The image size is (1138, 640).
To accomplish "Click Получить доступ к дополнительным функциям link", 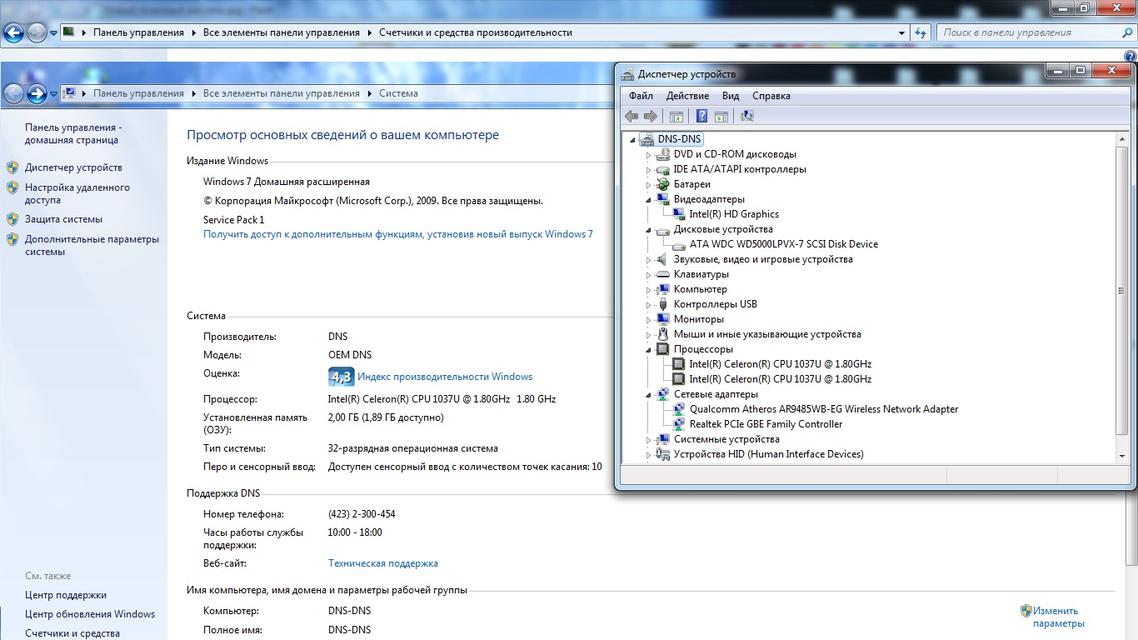I will tap(398, 234).
